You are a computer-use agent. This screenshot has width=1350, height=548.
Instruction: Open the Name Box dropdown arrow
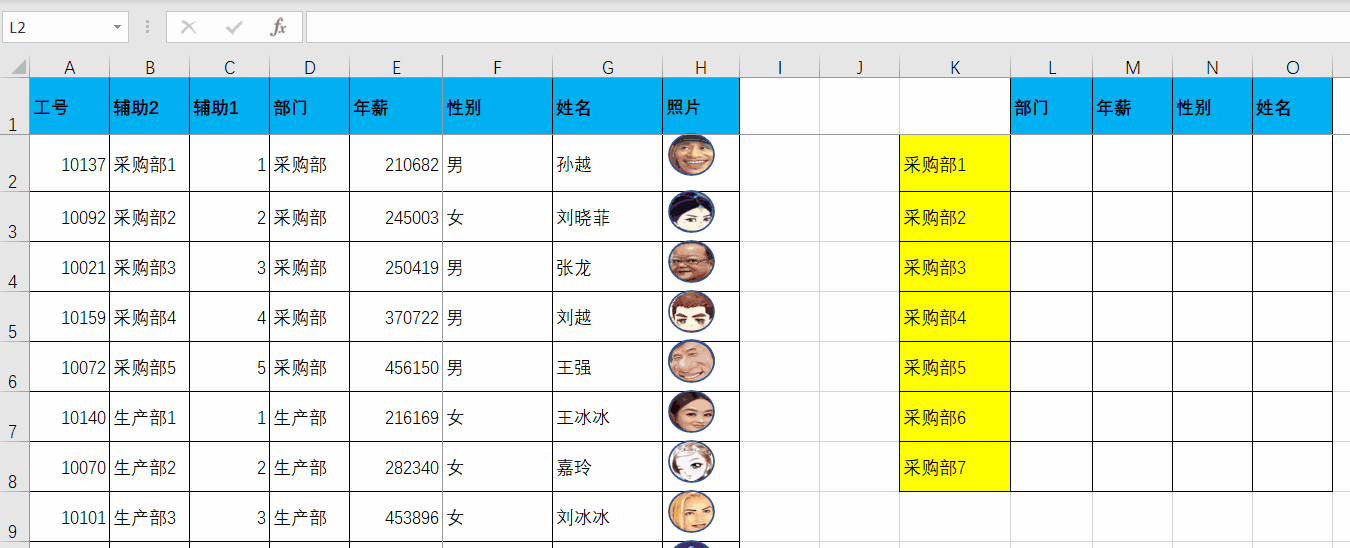pos(119,27)
